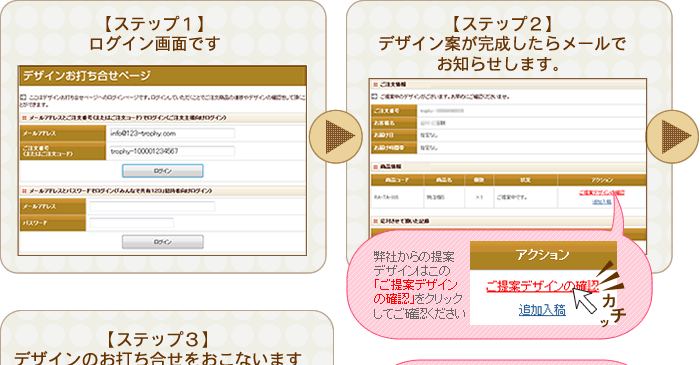Click the arrow icon right of Step 2

point(673,136)
